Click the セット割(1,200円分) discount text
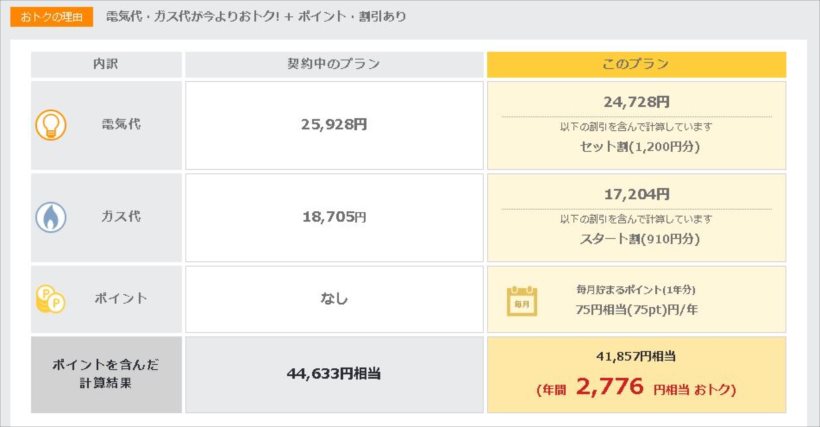The image size is (820, 427). coord(640,147)
